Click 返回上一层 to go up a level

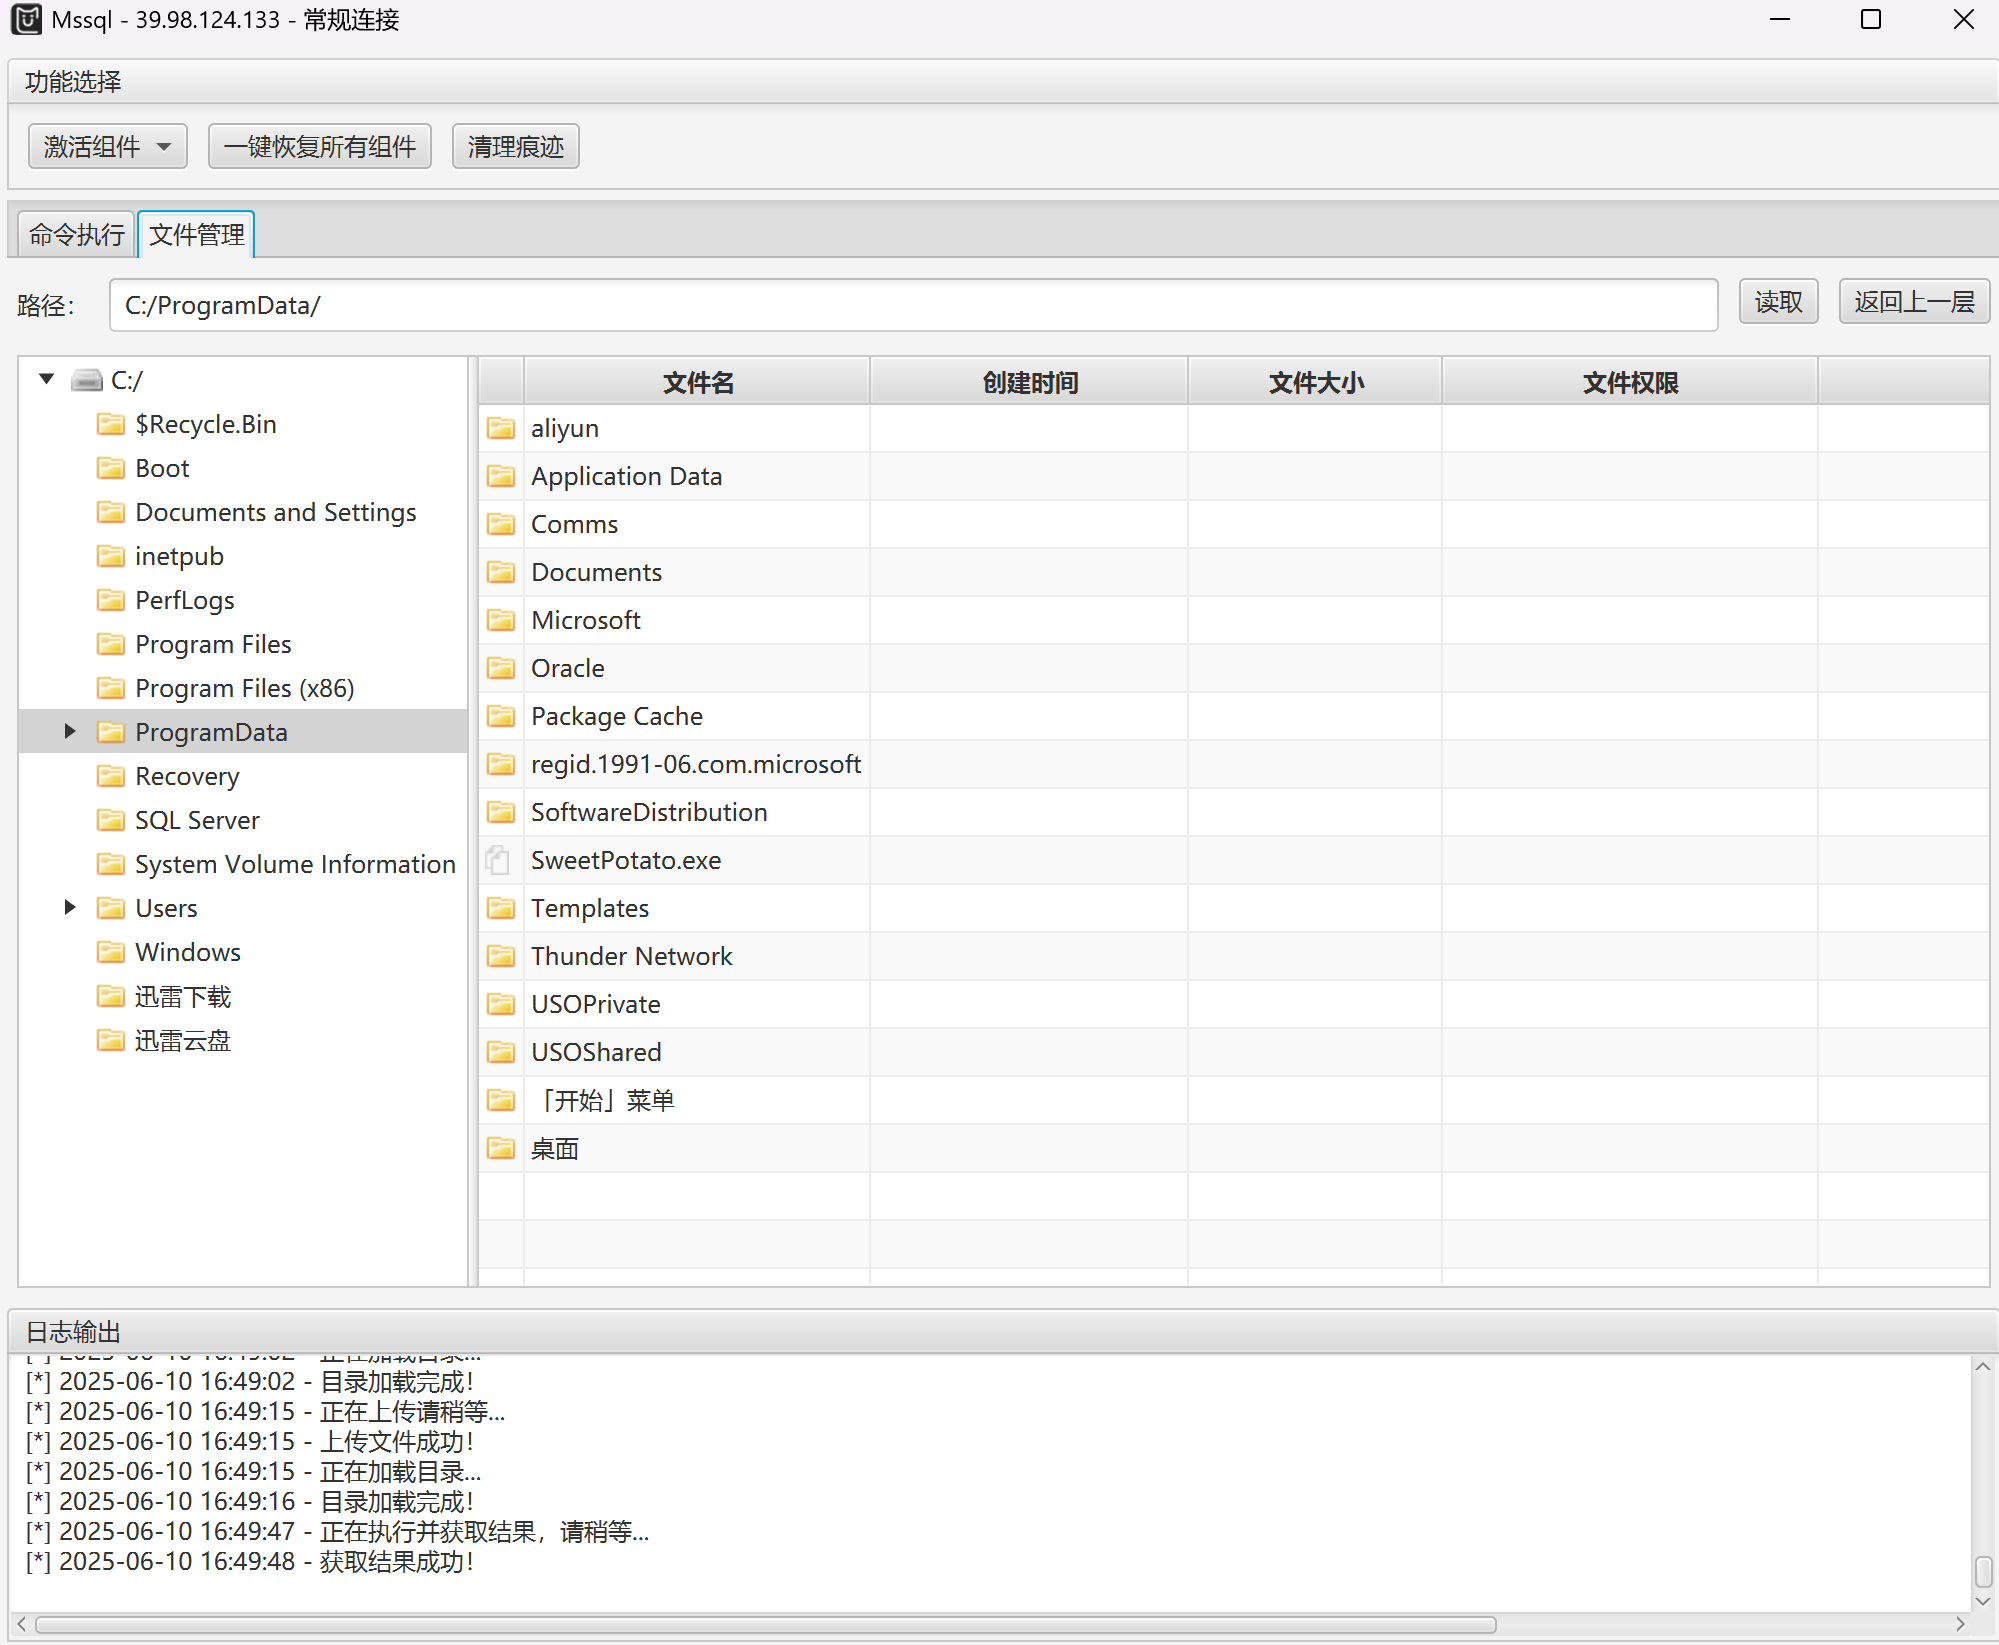point(1913,302)
